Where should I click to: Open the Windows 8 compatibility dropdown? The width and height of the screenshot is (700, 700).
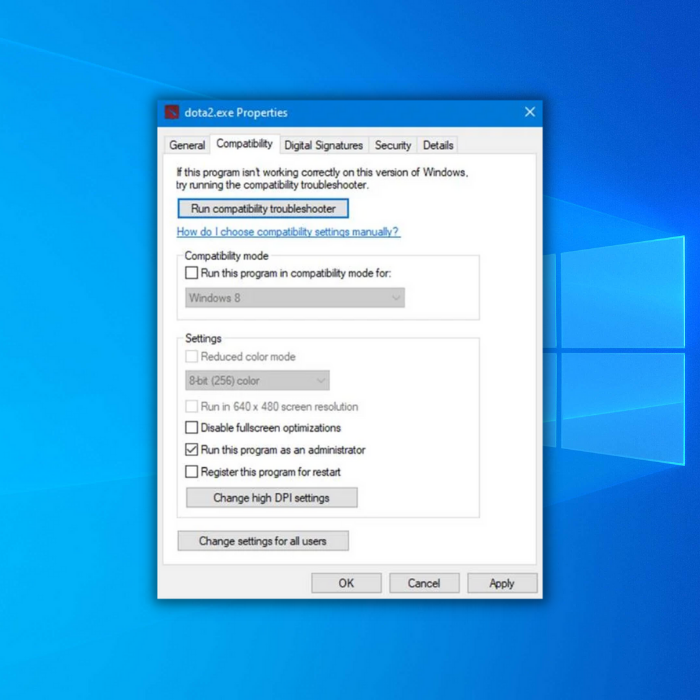295,298
